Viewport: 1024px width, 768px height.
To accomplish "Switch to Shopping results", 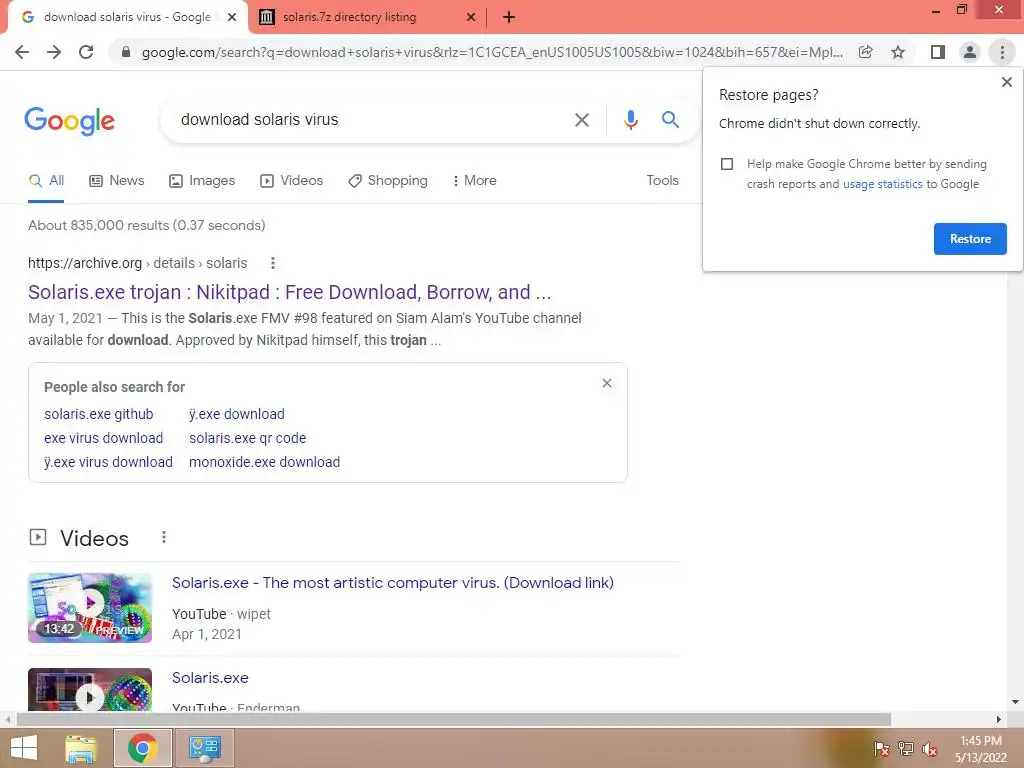I will point(388,181).
